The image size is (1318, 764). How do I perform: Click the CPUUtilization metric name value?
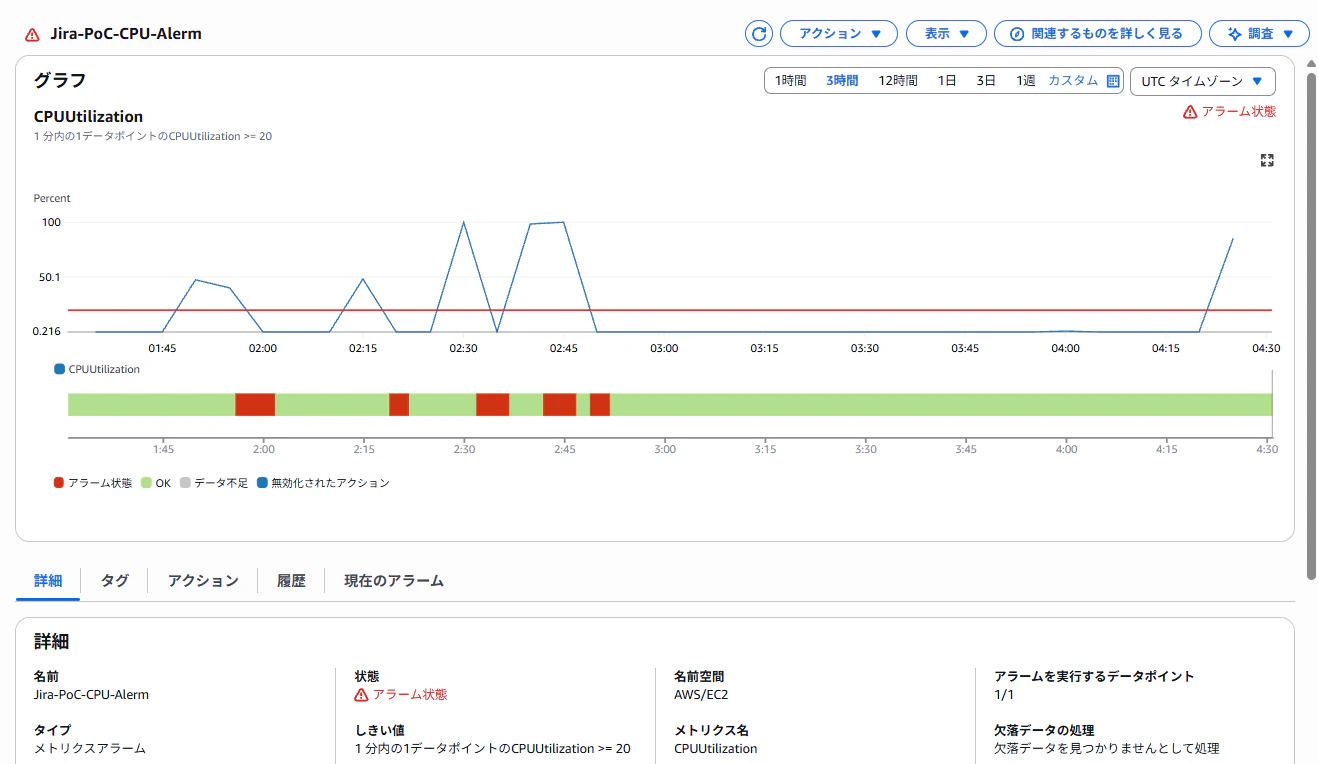click(716, 748)
